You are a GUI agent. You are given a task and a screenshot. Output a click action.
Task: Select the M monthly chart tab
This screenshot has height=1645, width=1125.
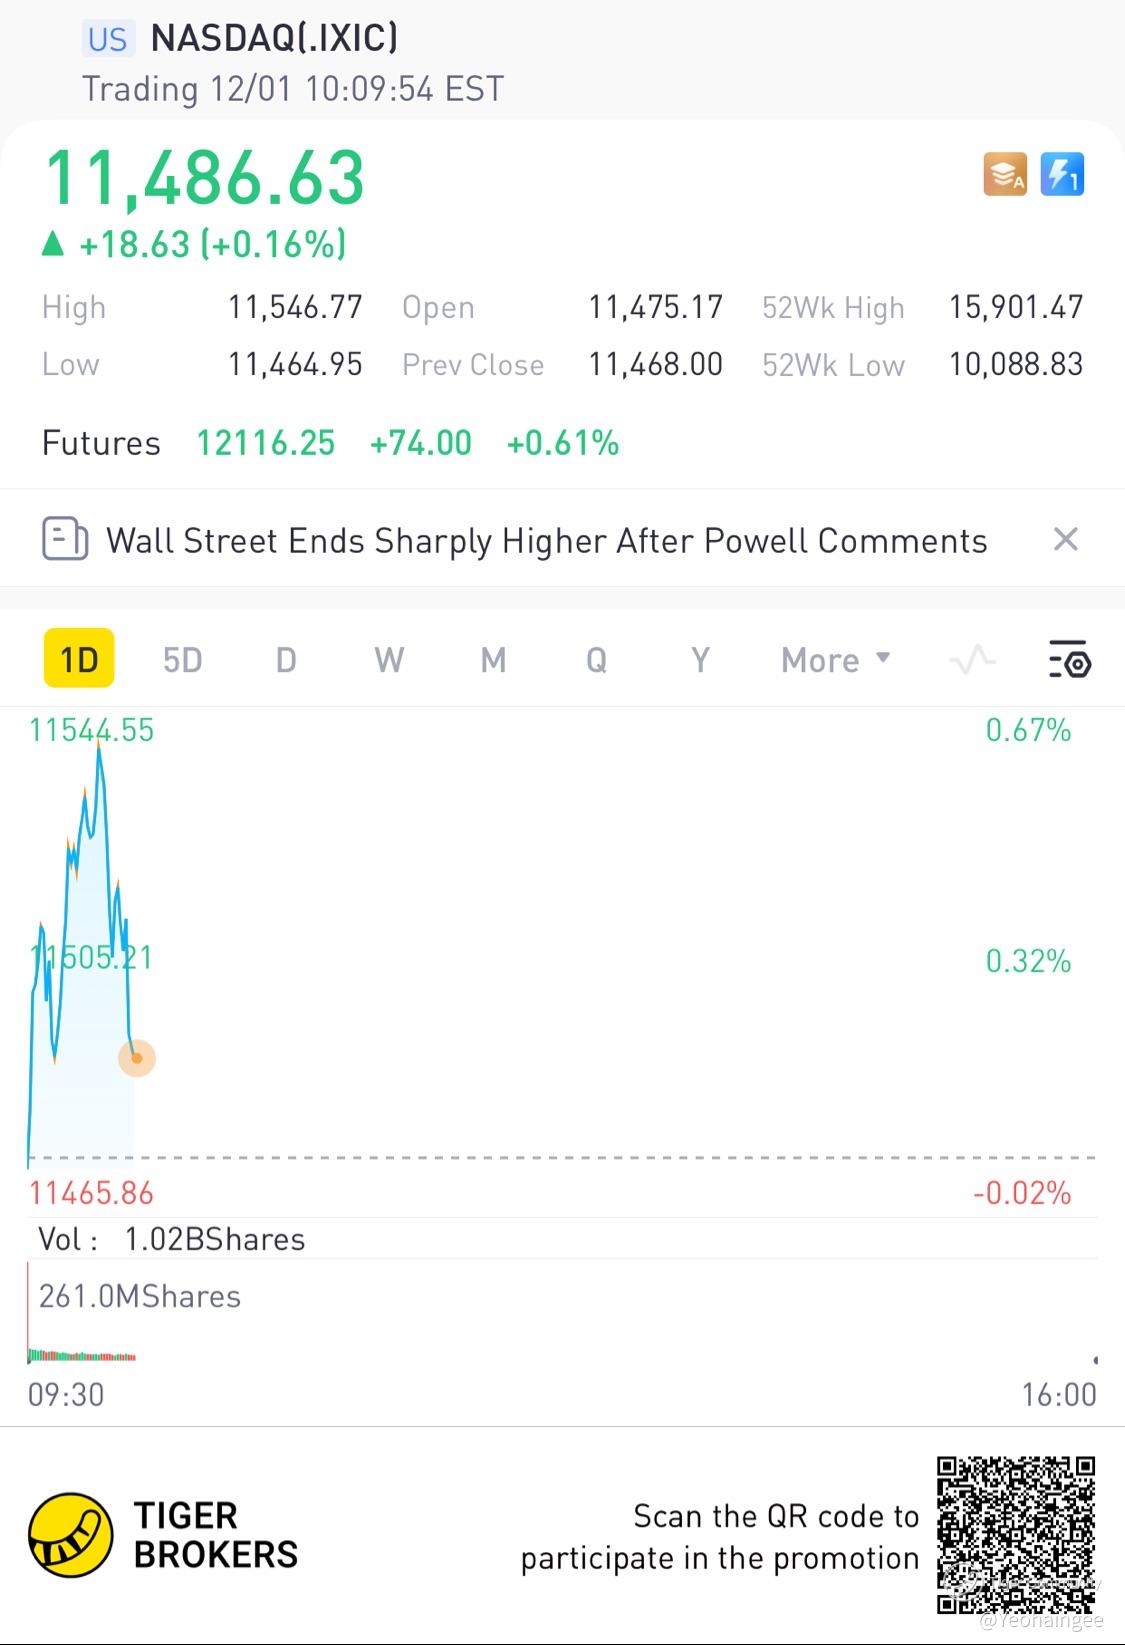click(x=493, y=660)
